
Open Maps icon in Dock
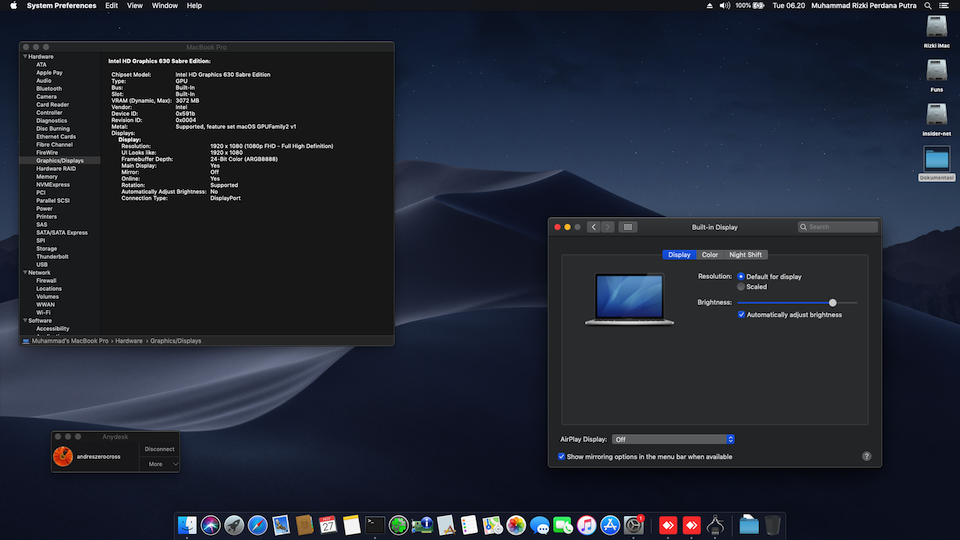click(x=492, y=525)
